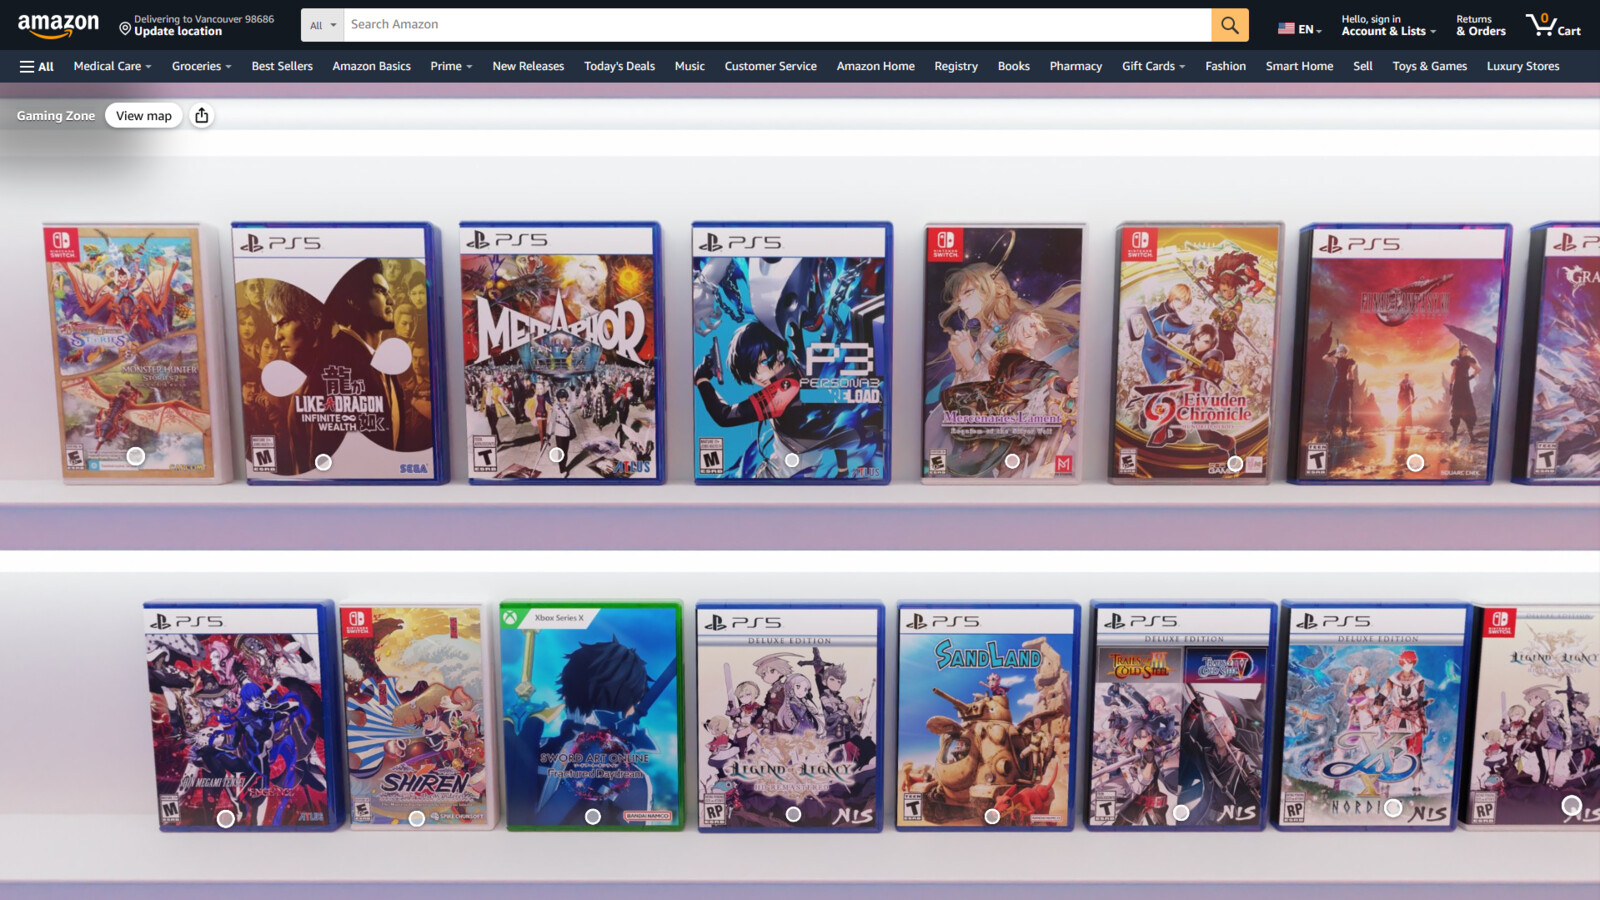Click hotspot dot on Ys X Nordics
The image size is (1600, 900).
pos(1393,808)
